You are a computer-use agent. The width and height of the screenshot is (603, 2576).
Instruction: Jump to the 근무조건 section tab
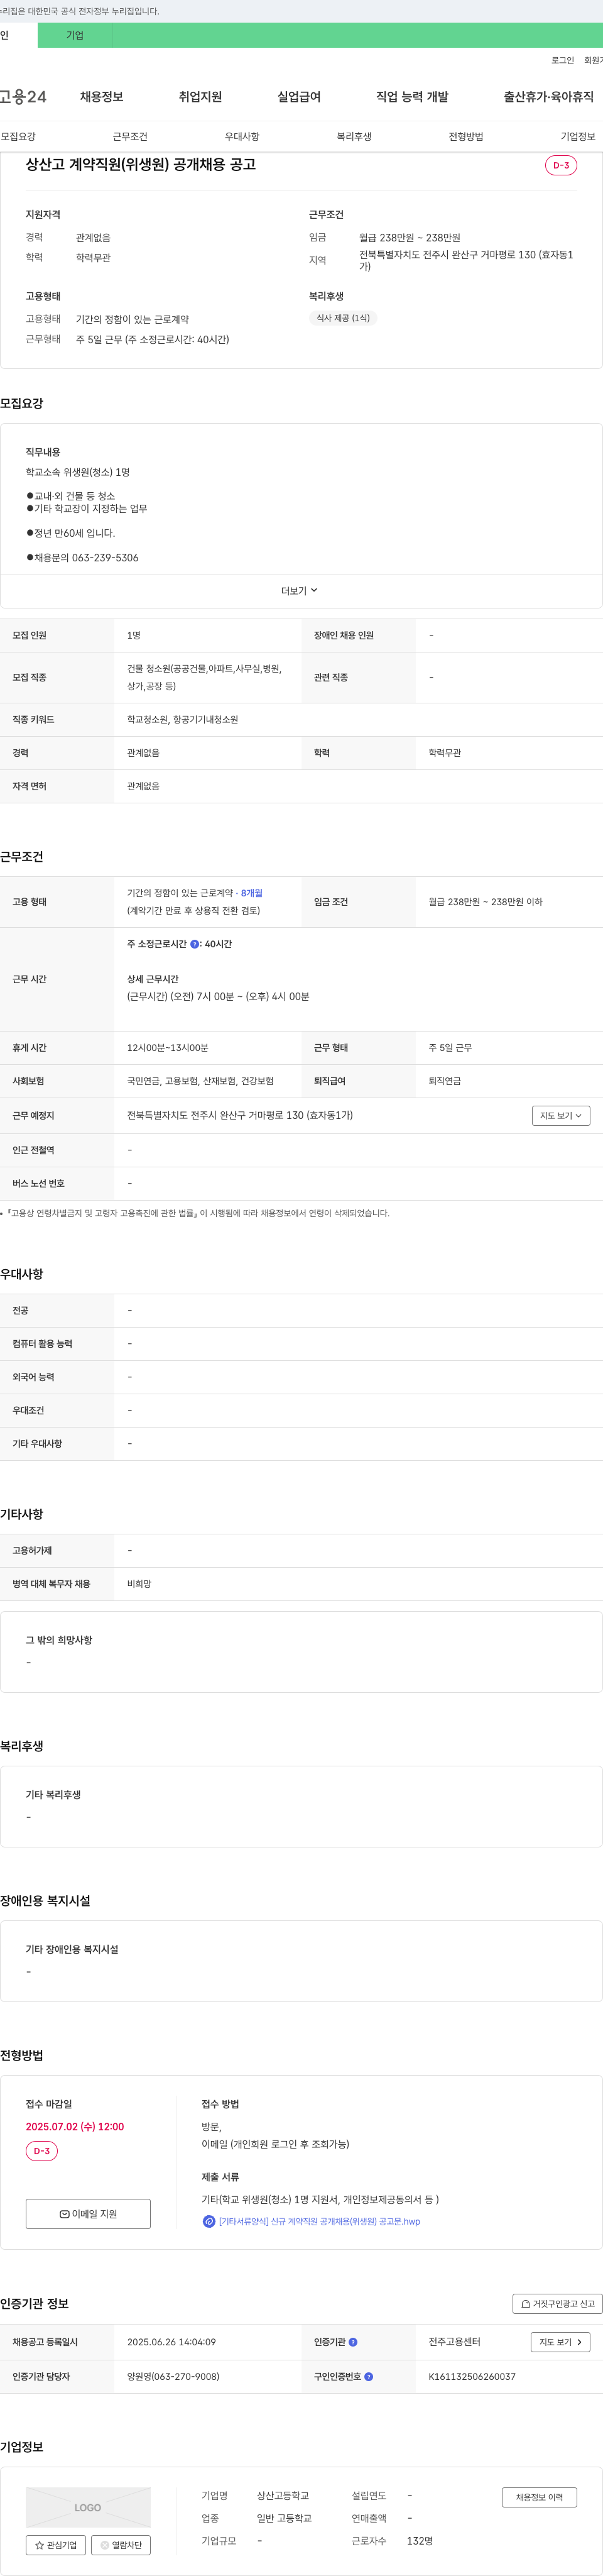click(130, 136)
